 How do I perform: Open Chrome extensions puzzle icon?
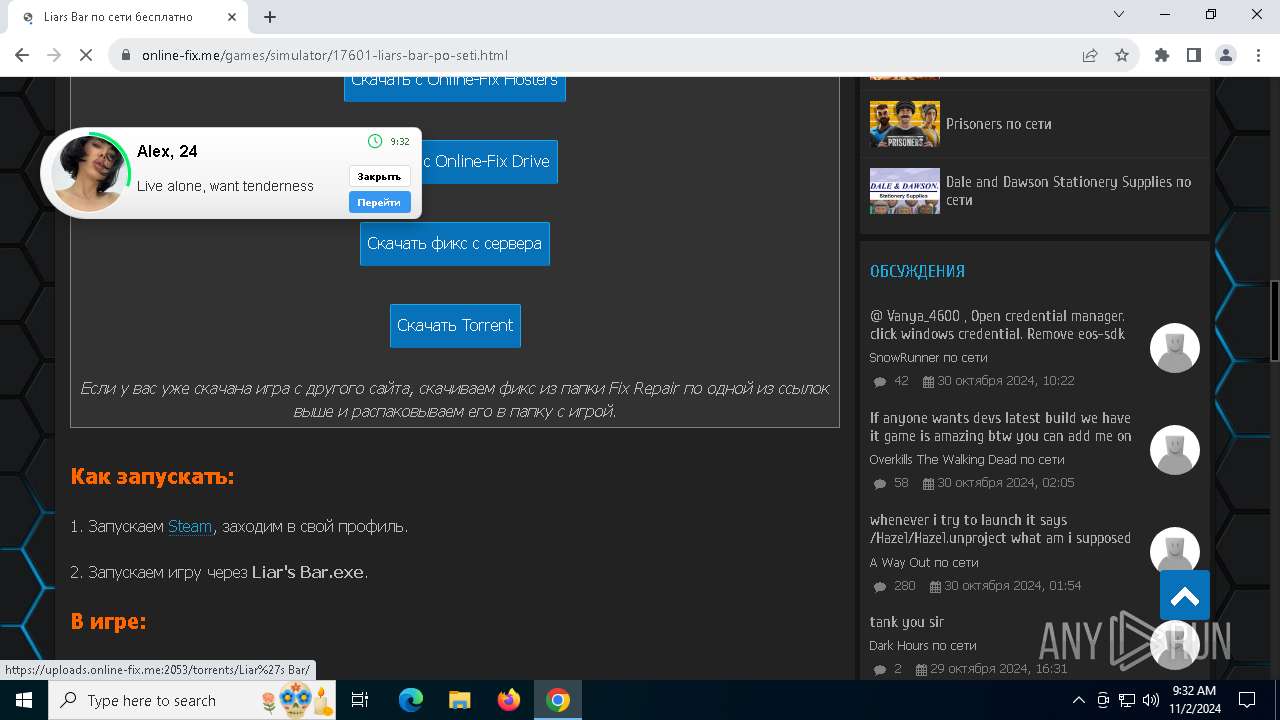(1162, 55)
